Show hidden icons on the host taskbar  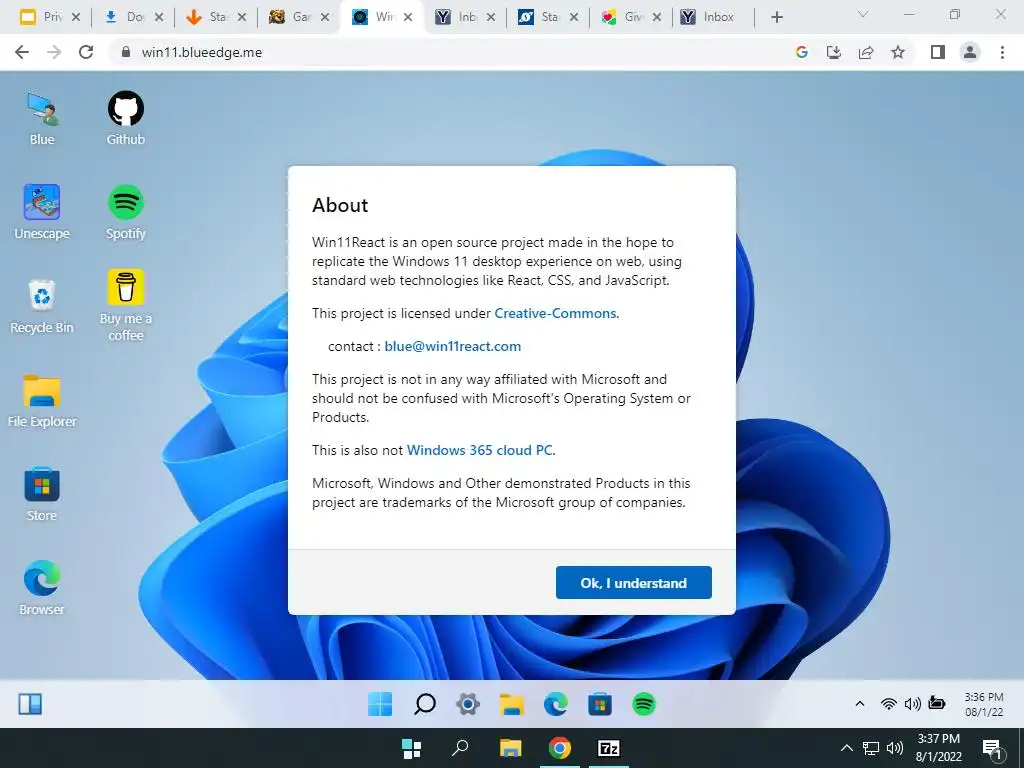pos(846,748)
